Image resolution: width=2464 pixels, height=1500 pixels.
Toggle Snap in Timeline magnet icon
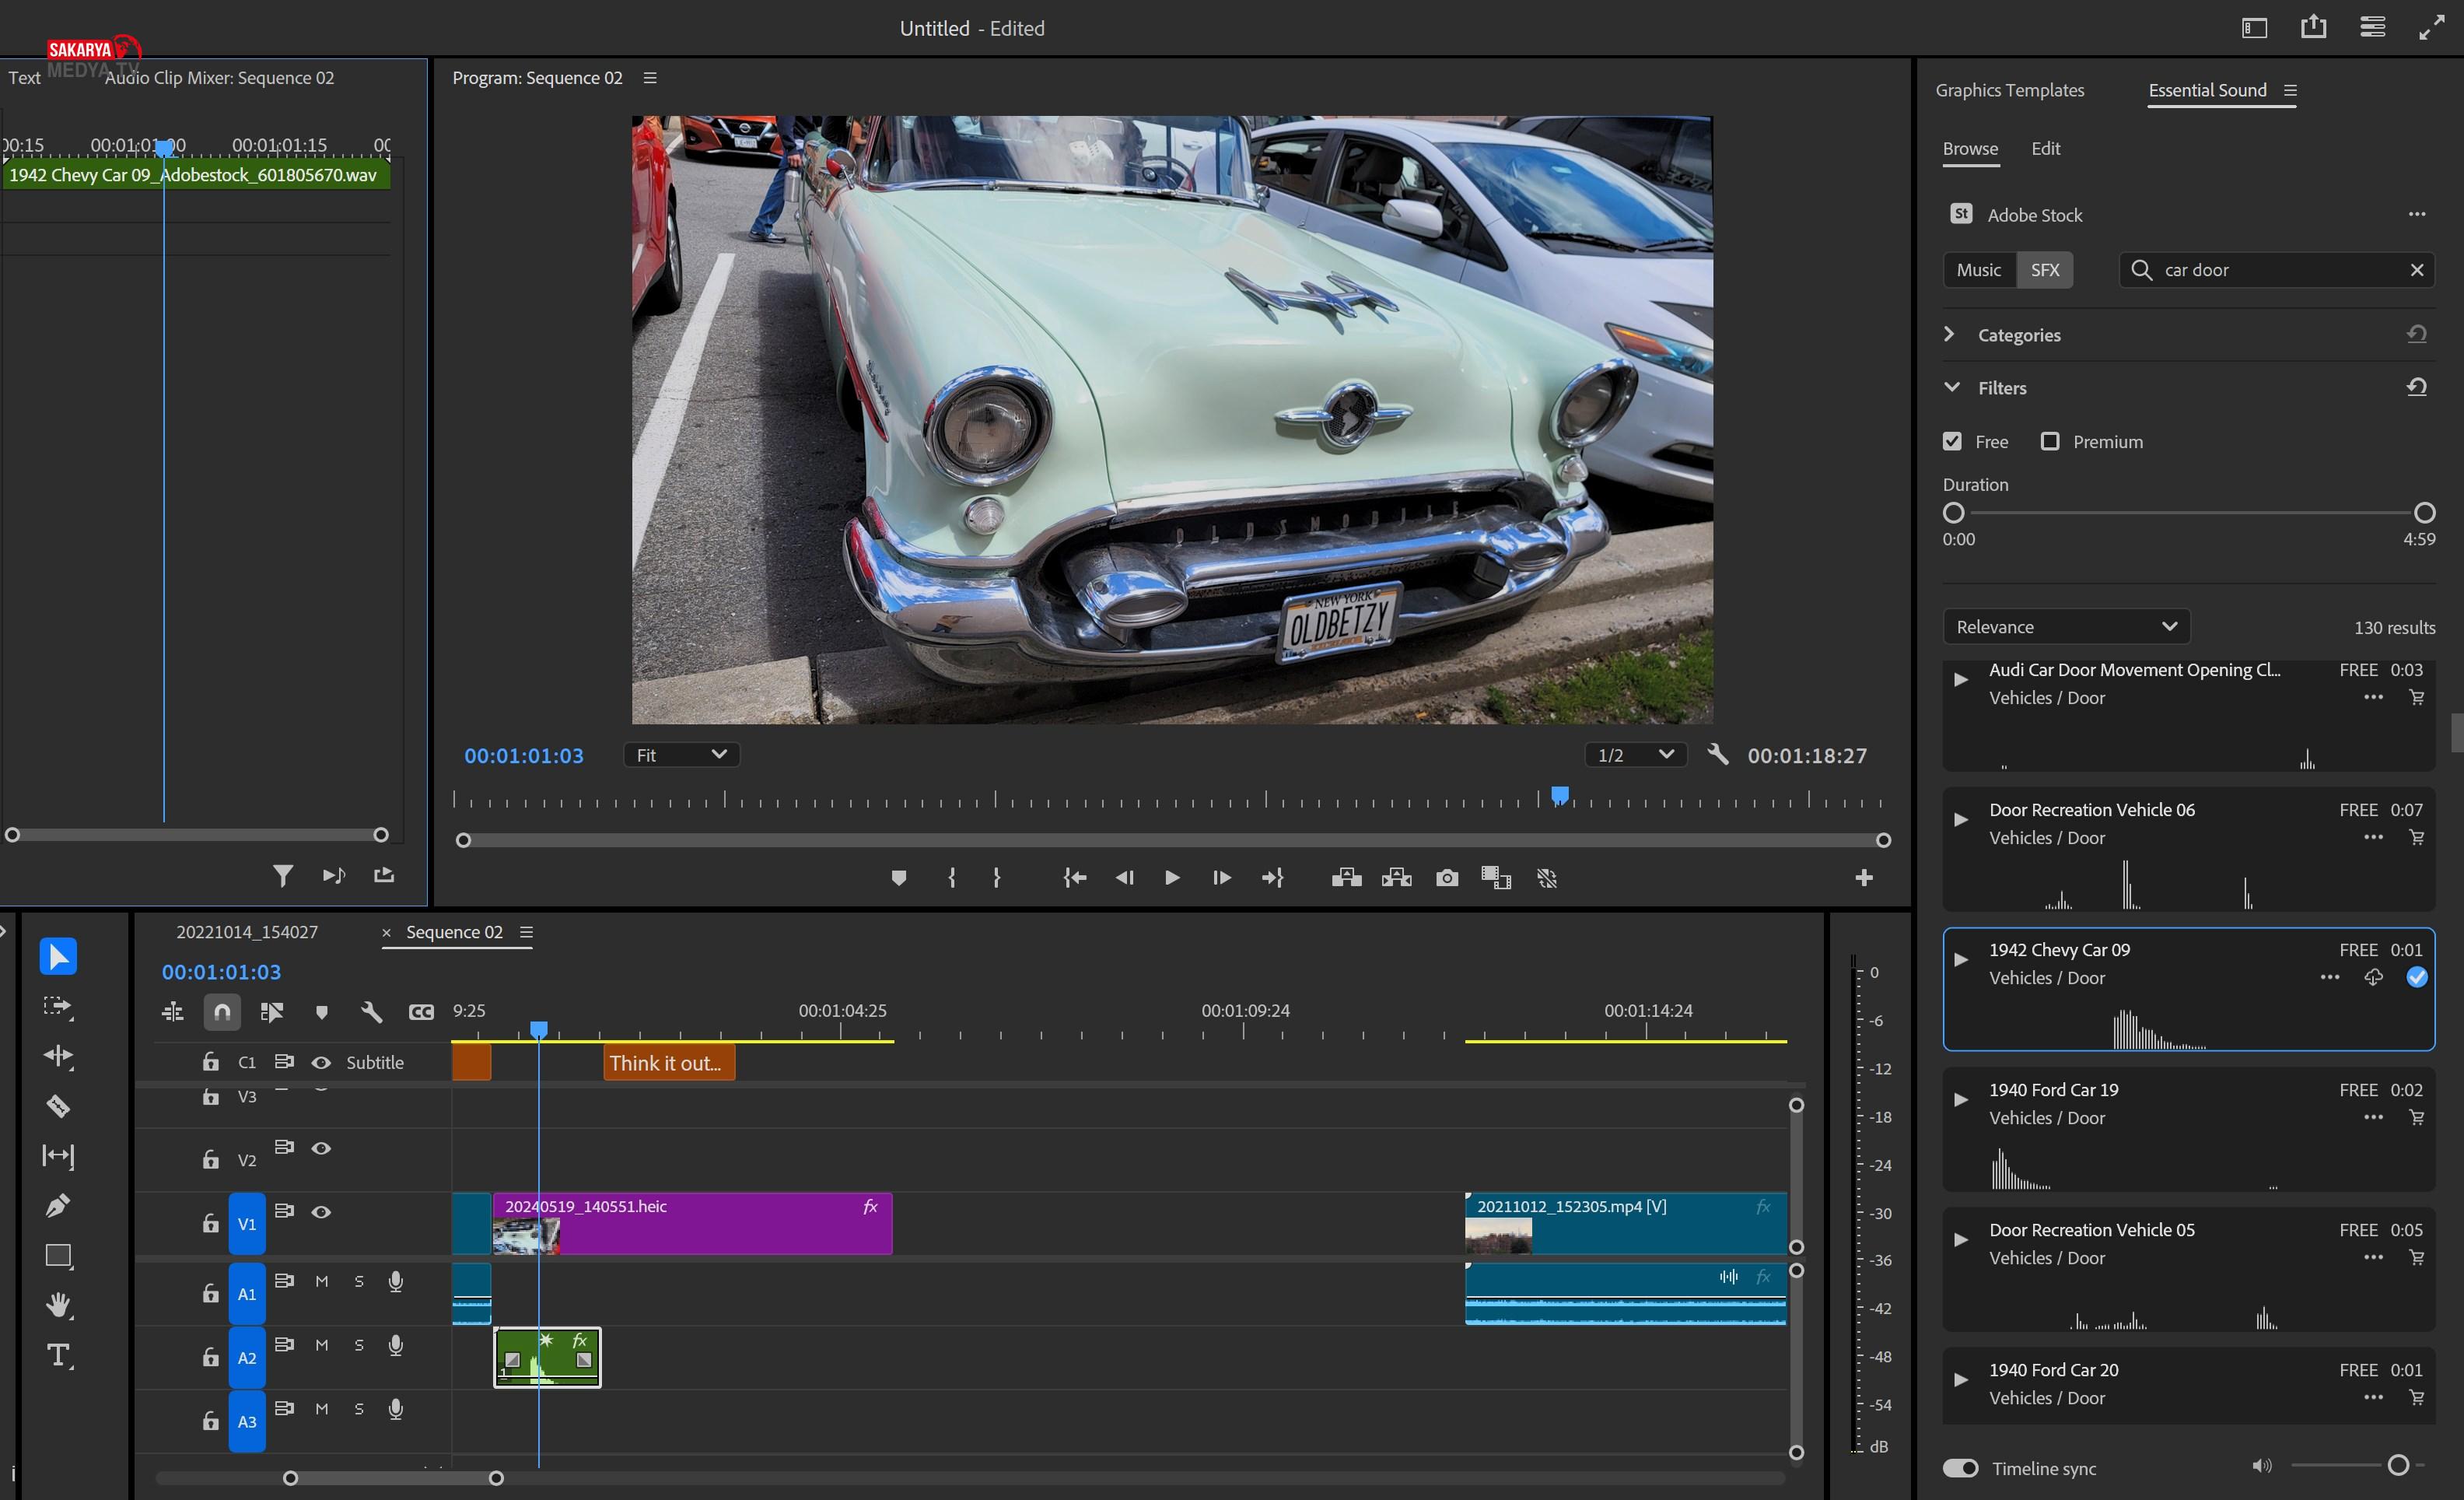click(222, 1012)
